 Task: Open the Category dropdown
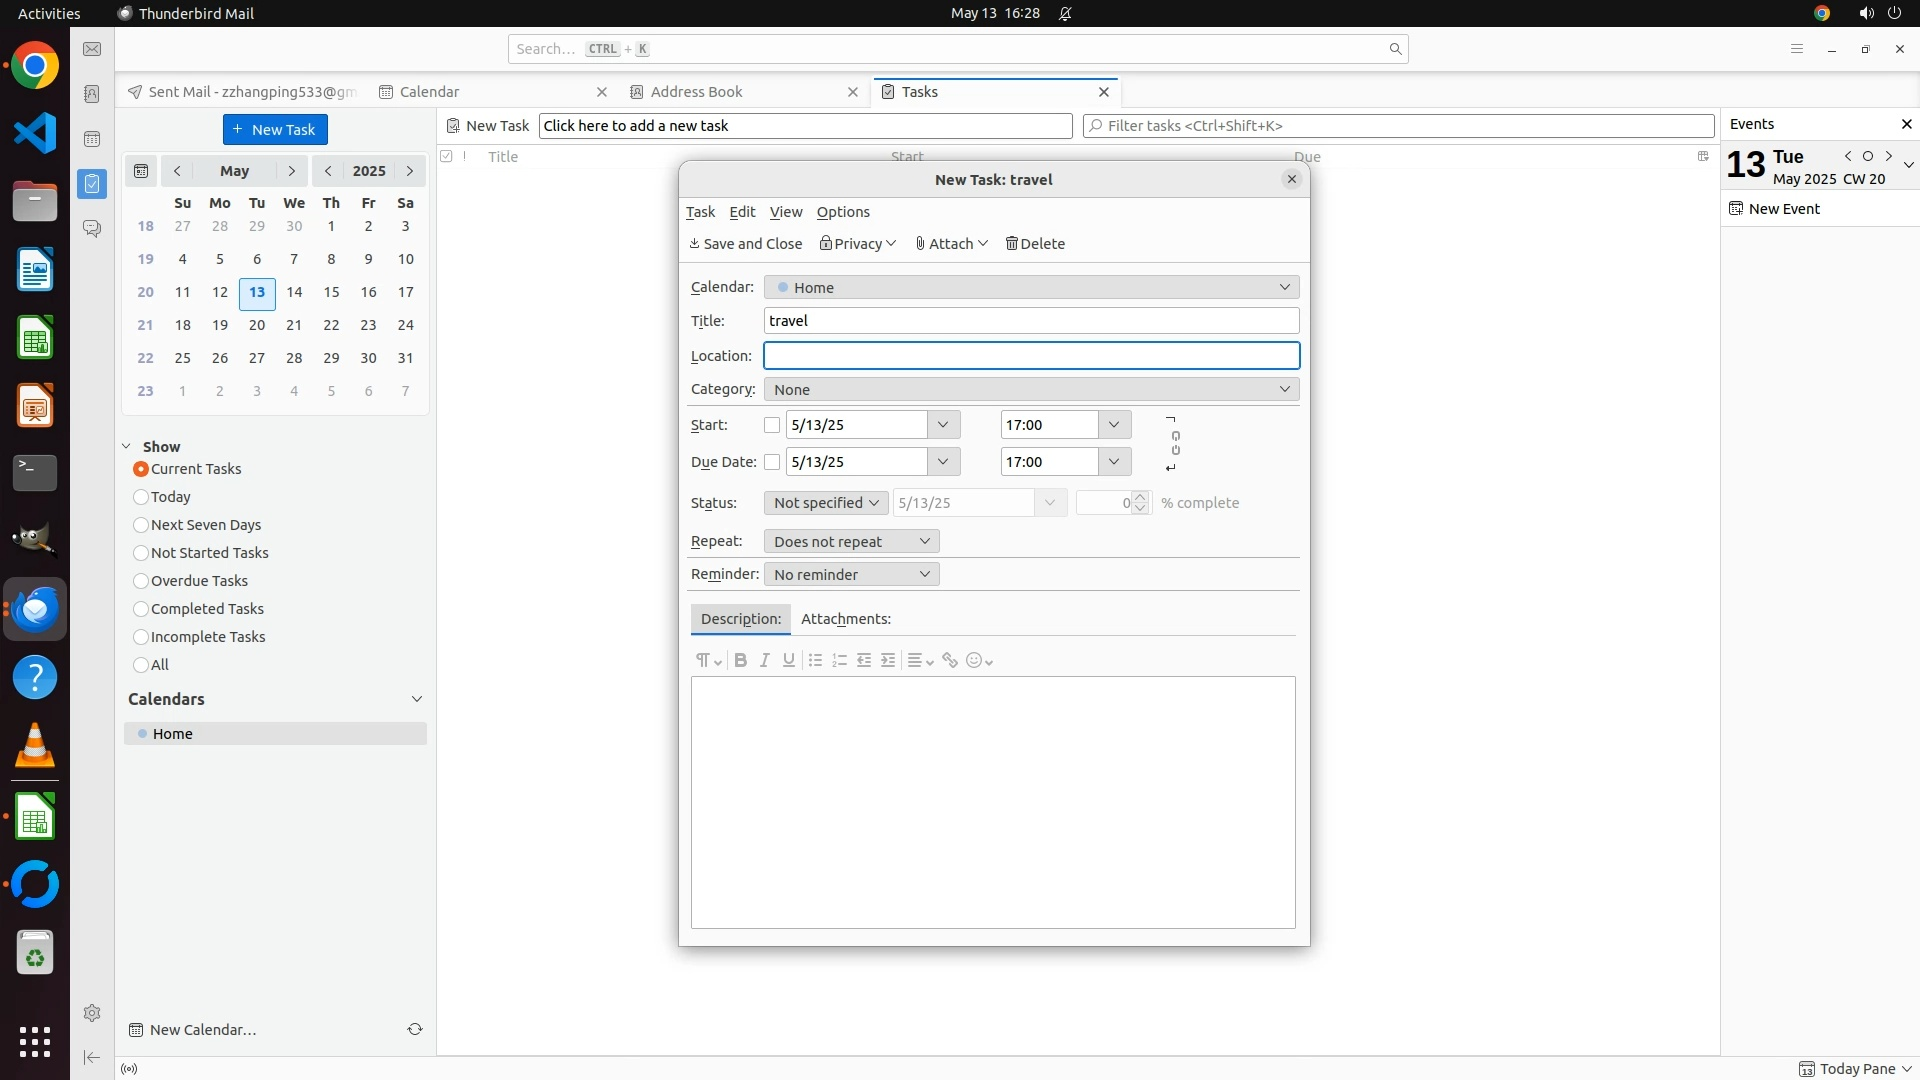[1031, 389]
